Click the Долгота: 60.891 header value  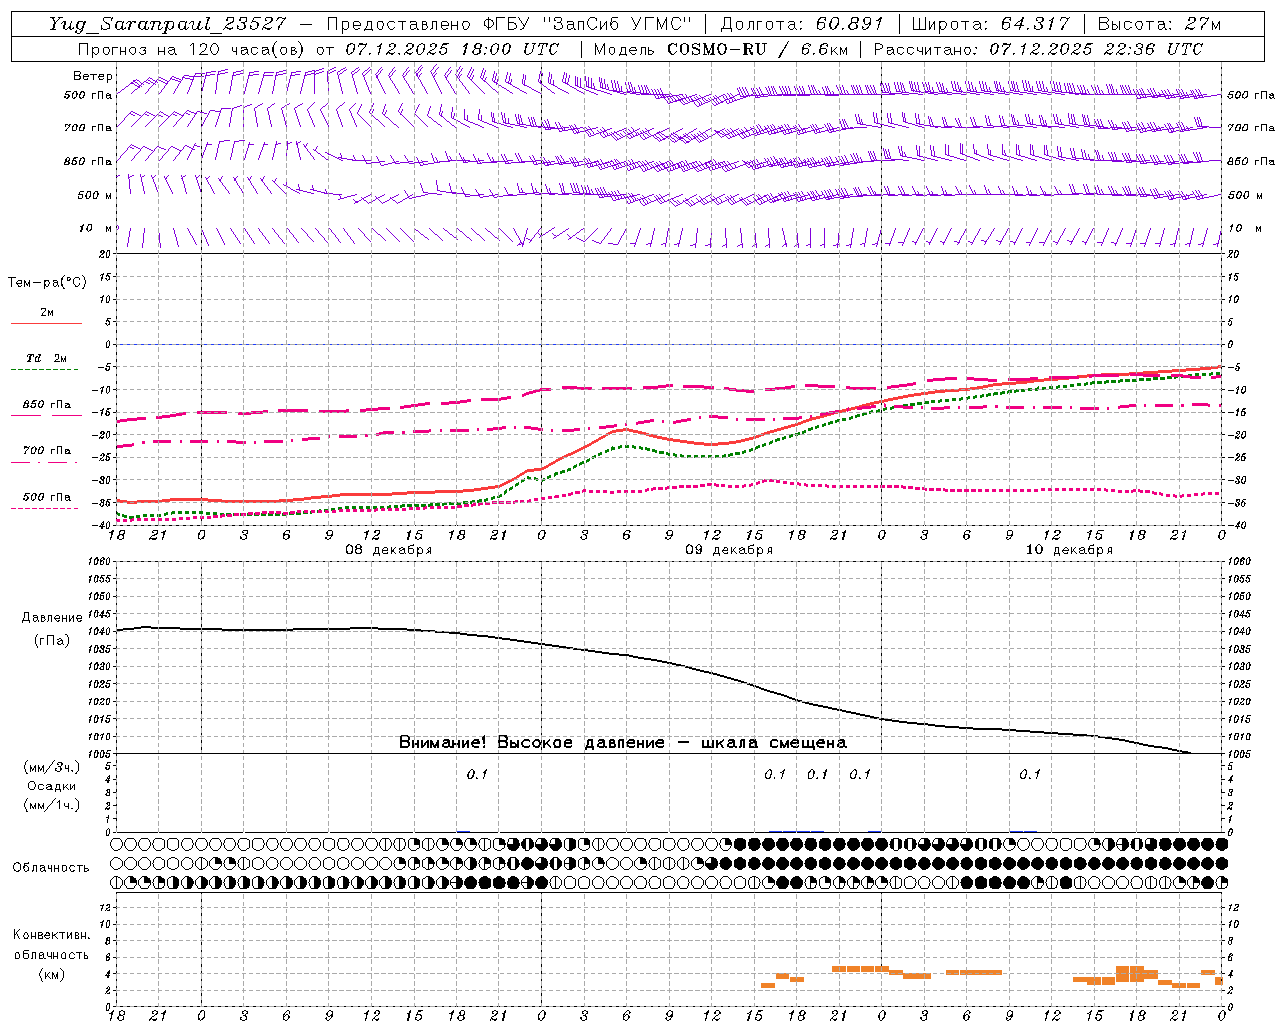802,24
